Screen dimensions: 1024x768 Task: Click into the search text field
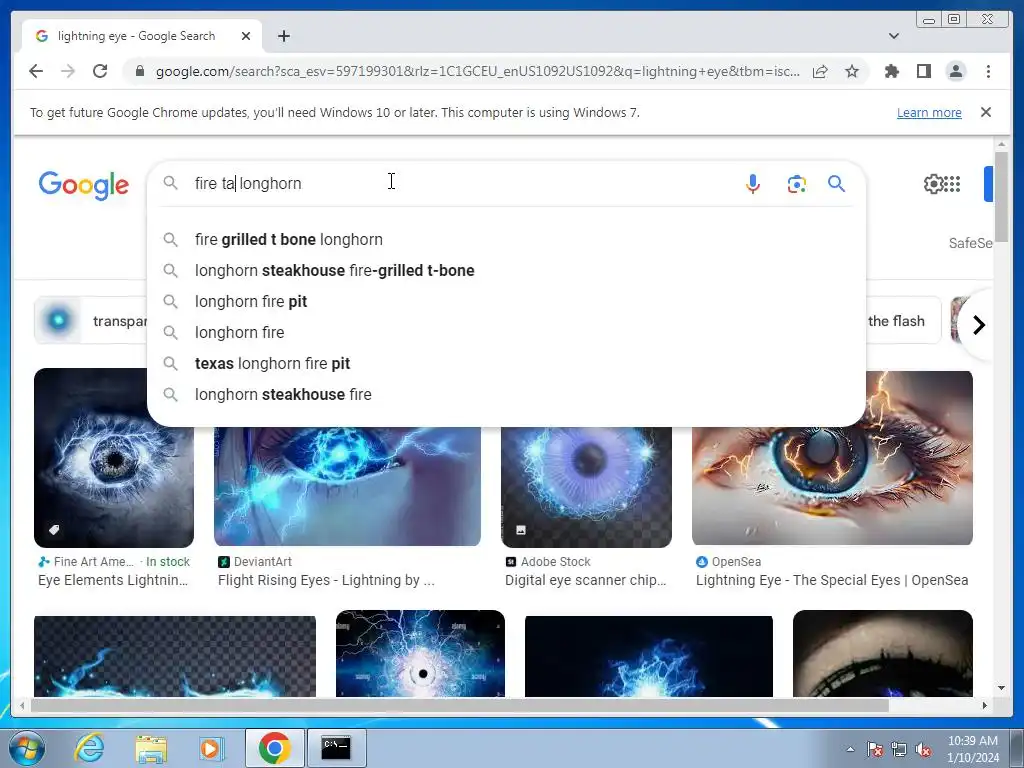(x=457, y=184)
